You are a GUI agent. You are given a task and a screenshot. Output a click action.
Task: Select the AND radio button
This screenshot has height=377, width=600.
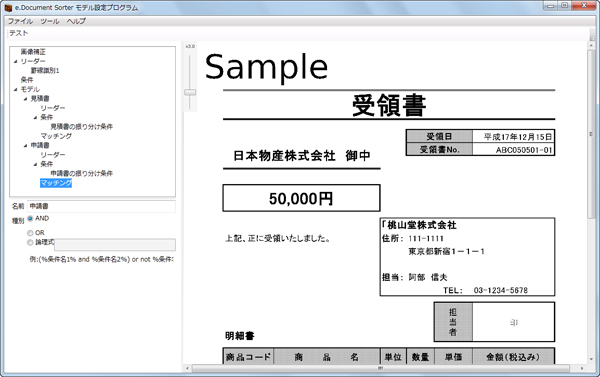pos(30,219)
